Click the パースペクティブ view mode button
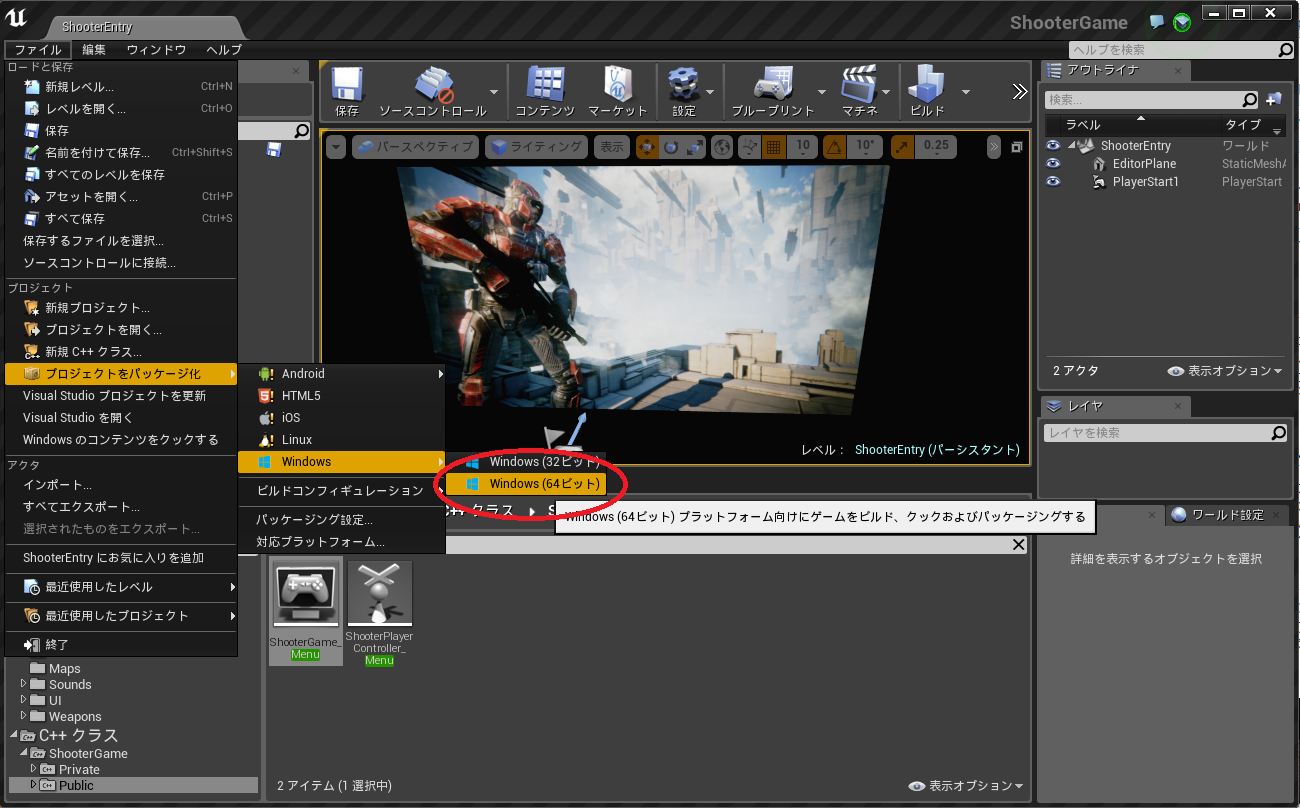The image size is (1300, 808). coord(415,147)
